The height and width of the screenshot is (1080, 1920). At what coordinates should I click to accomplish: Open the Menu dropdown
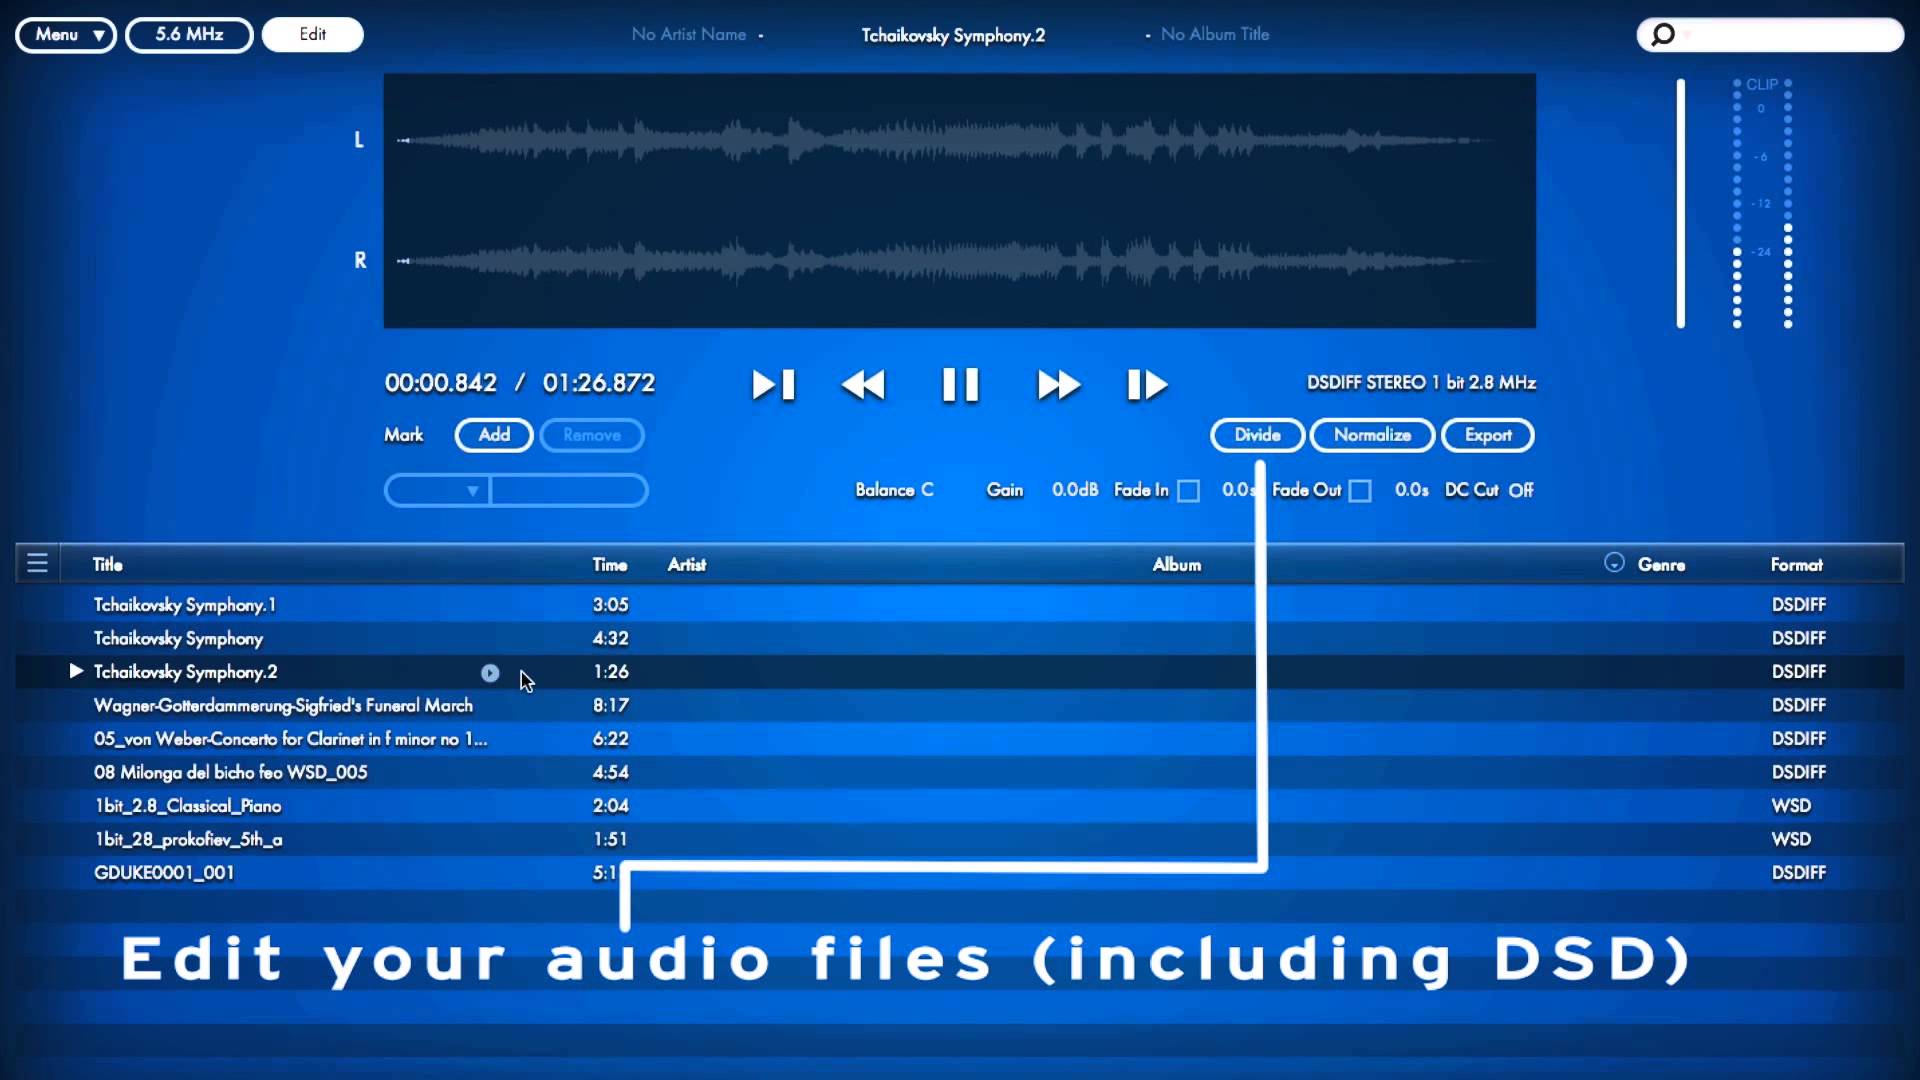pos(66,35)
